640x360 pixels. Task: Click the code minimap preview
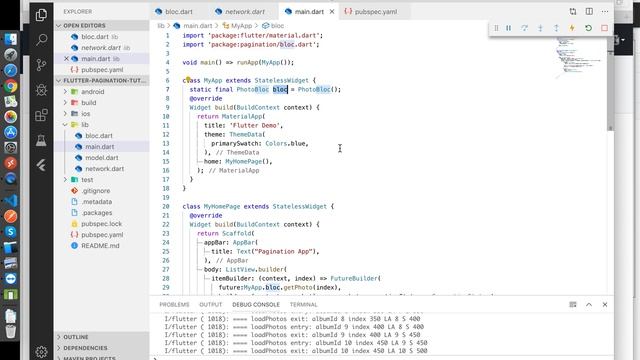point(580,57)
